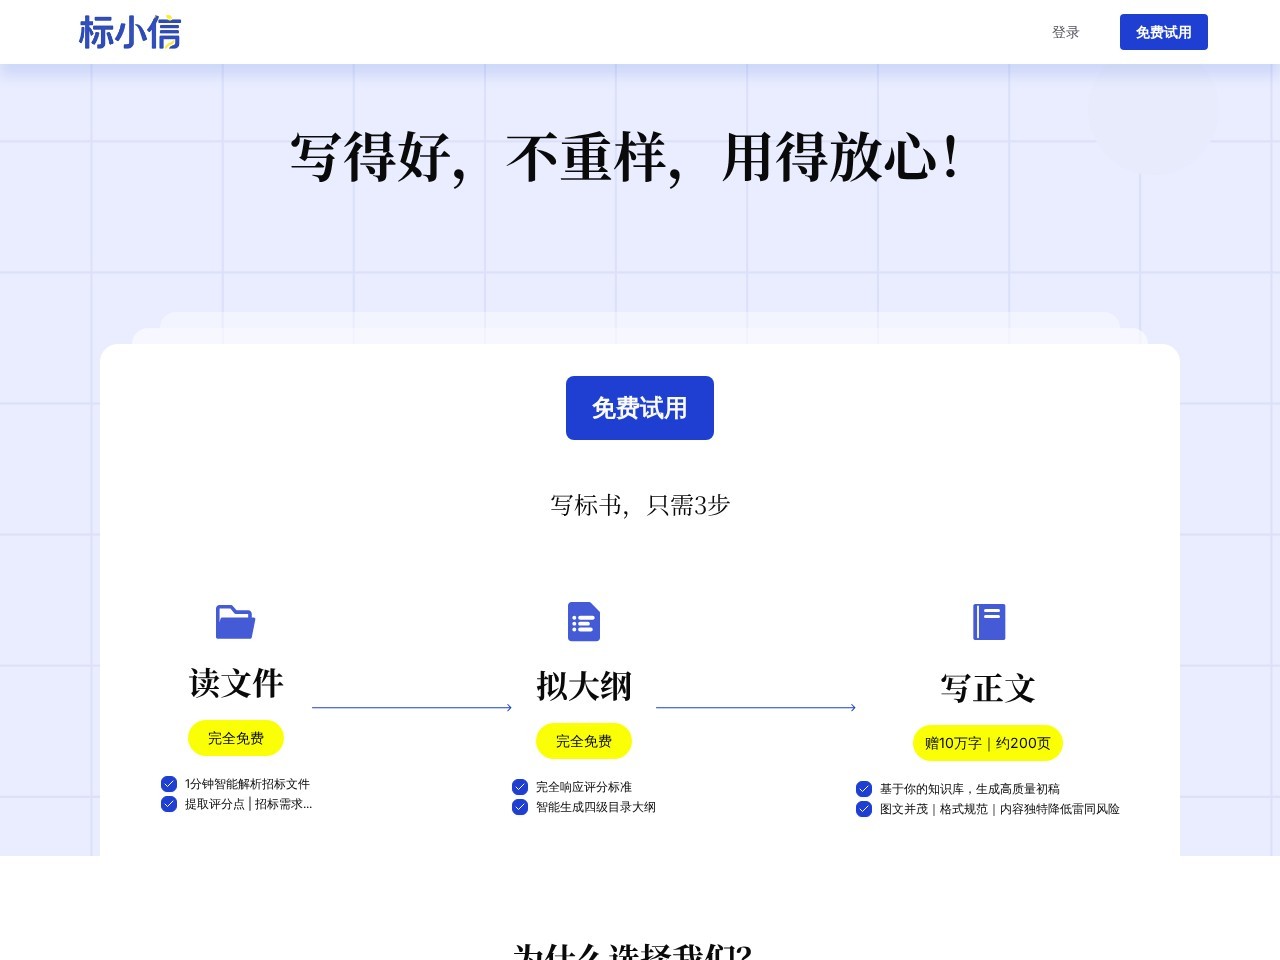Click the text 完全响应评分标准
Screen dimensions: 1280x960
click(584, 787)
